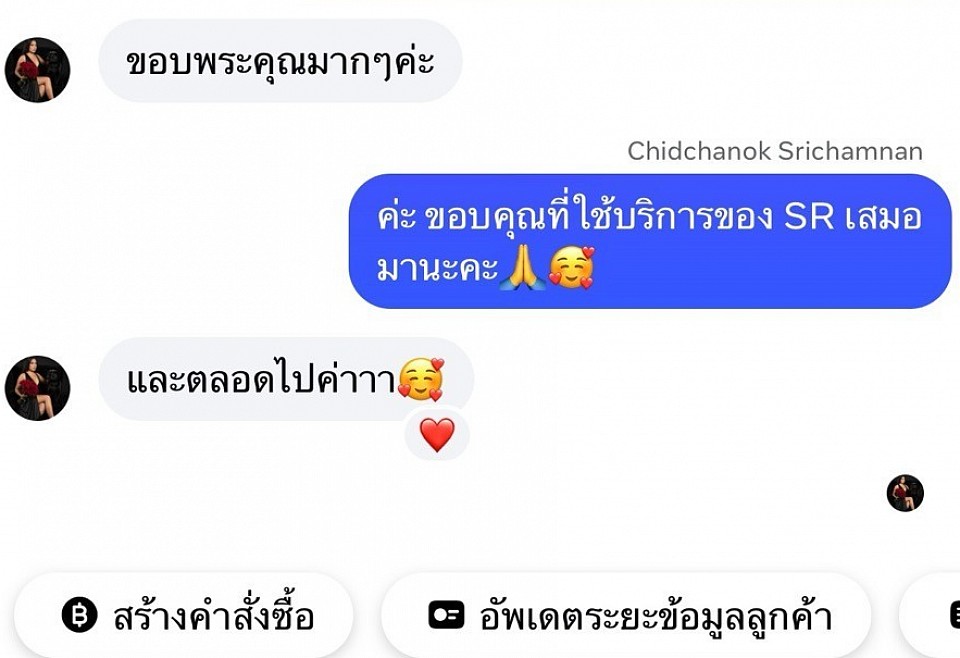Click the hearts-face emoji after และตลอดไปค่าาา

tap(421, 379)
